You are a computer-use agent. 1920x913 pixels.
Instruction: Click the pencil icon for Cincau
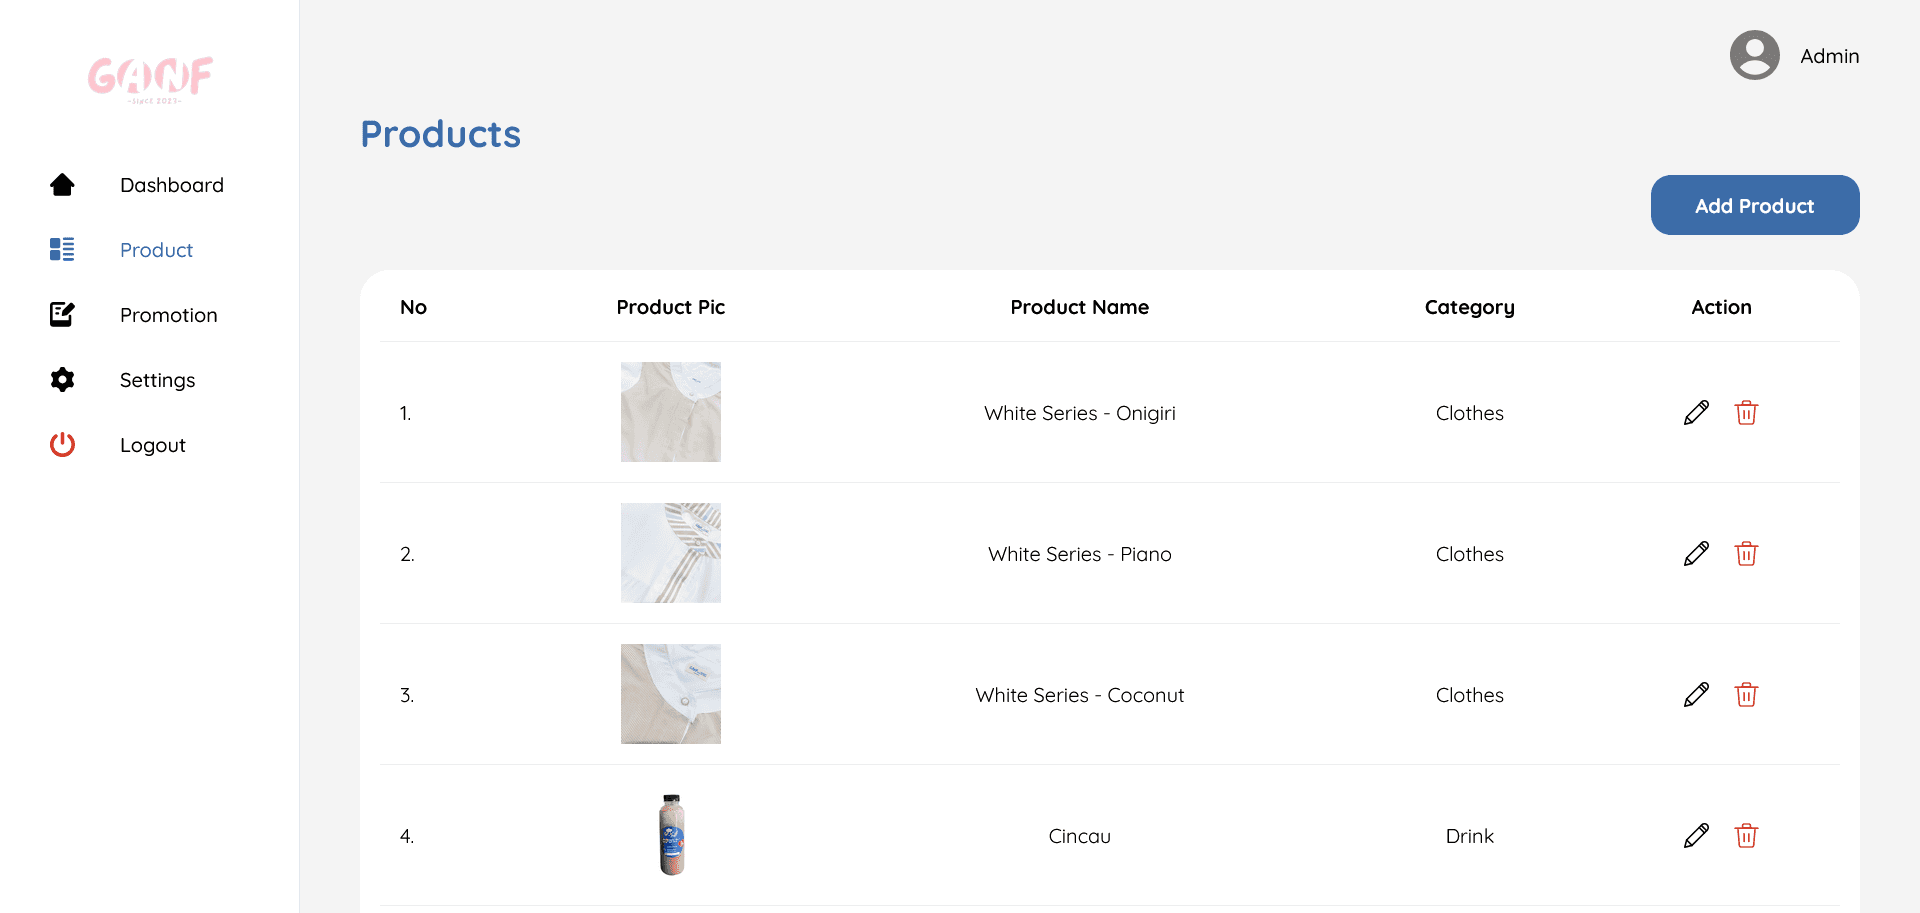(1696, 836)
